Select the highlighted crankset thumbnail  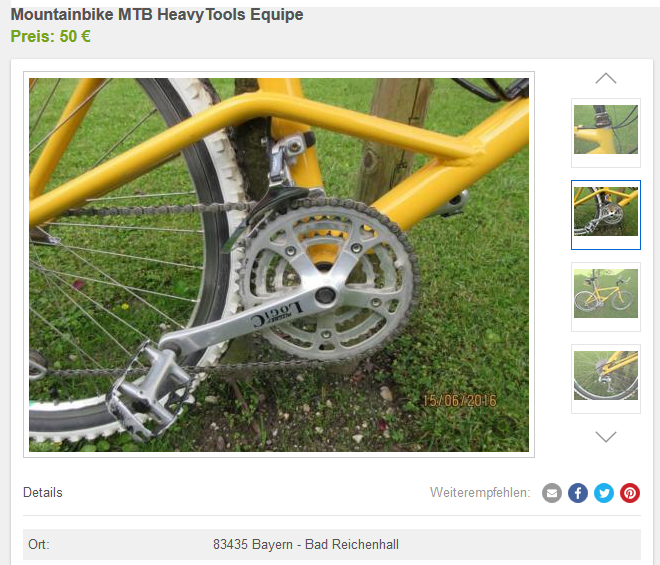pos(606,215)
